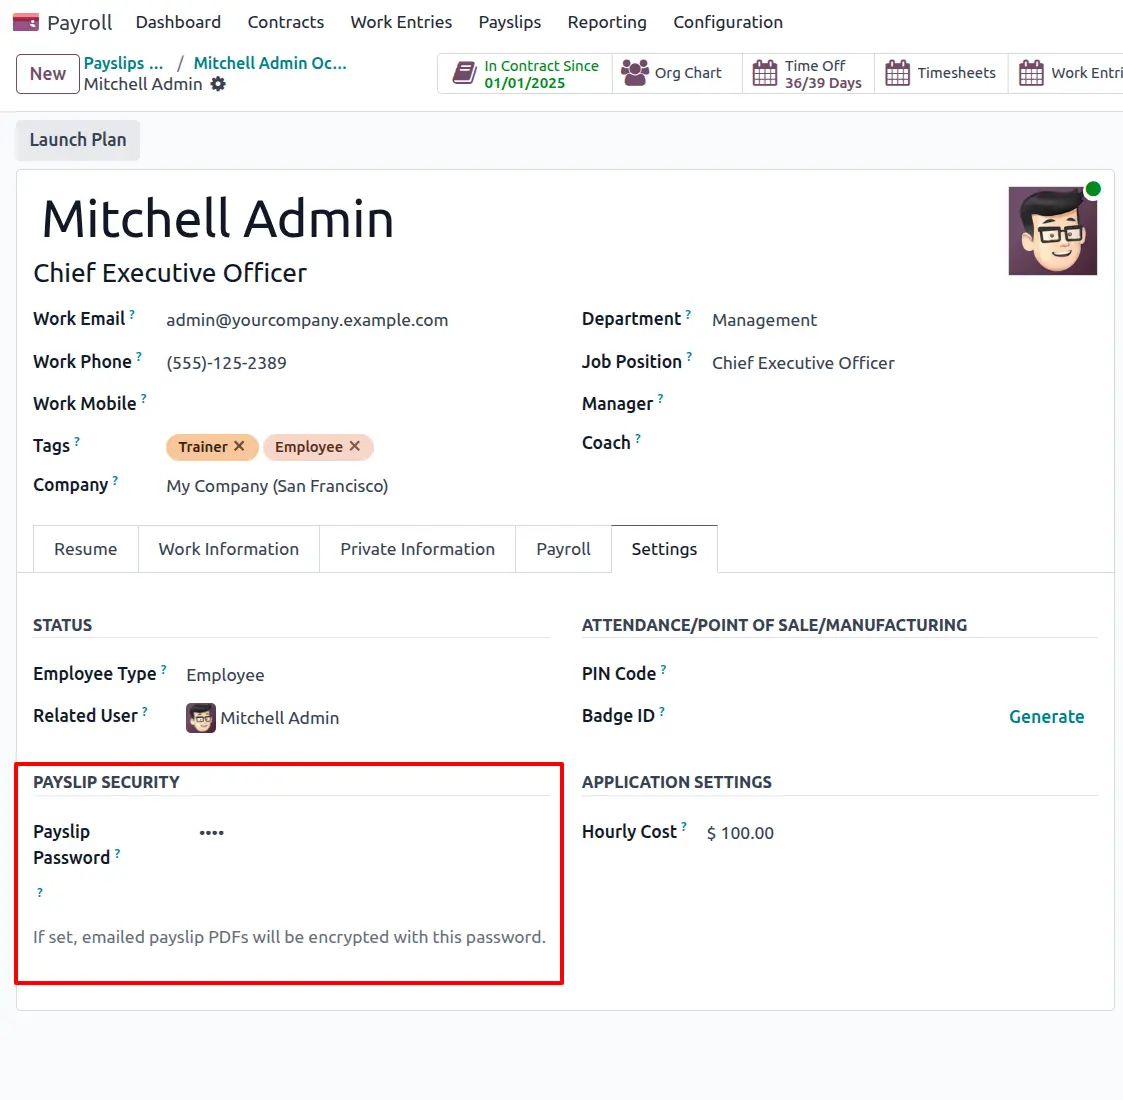Viewport: 1123px width, 1100px height.
Task: Switch to the Work Information tab
Action: 228,549
